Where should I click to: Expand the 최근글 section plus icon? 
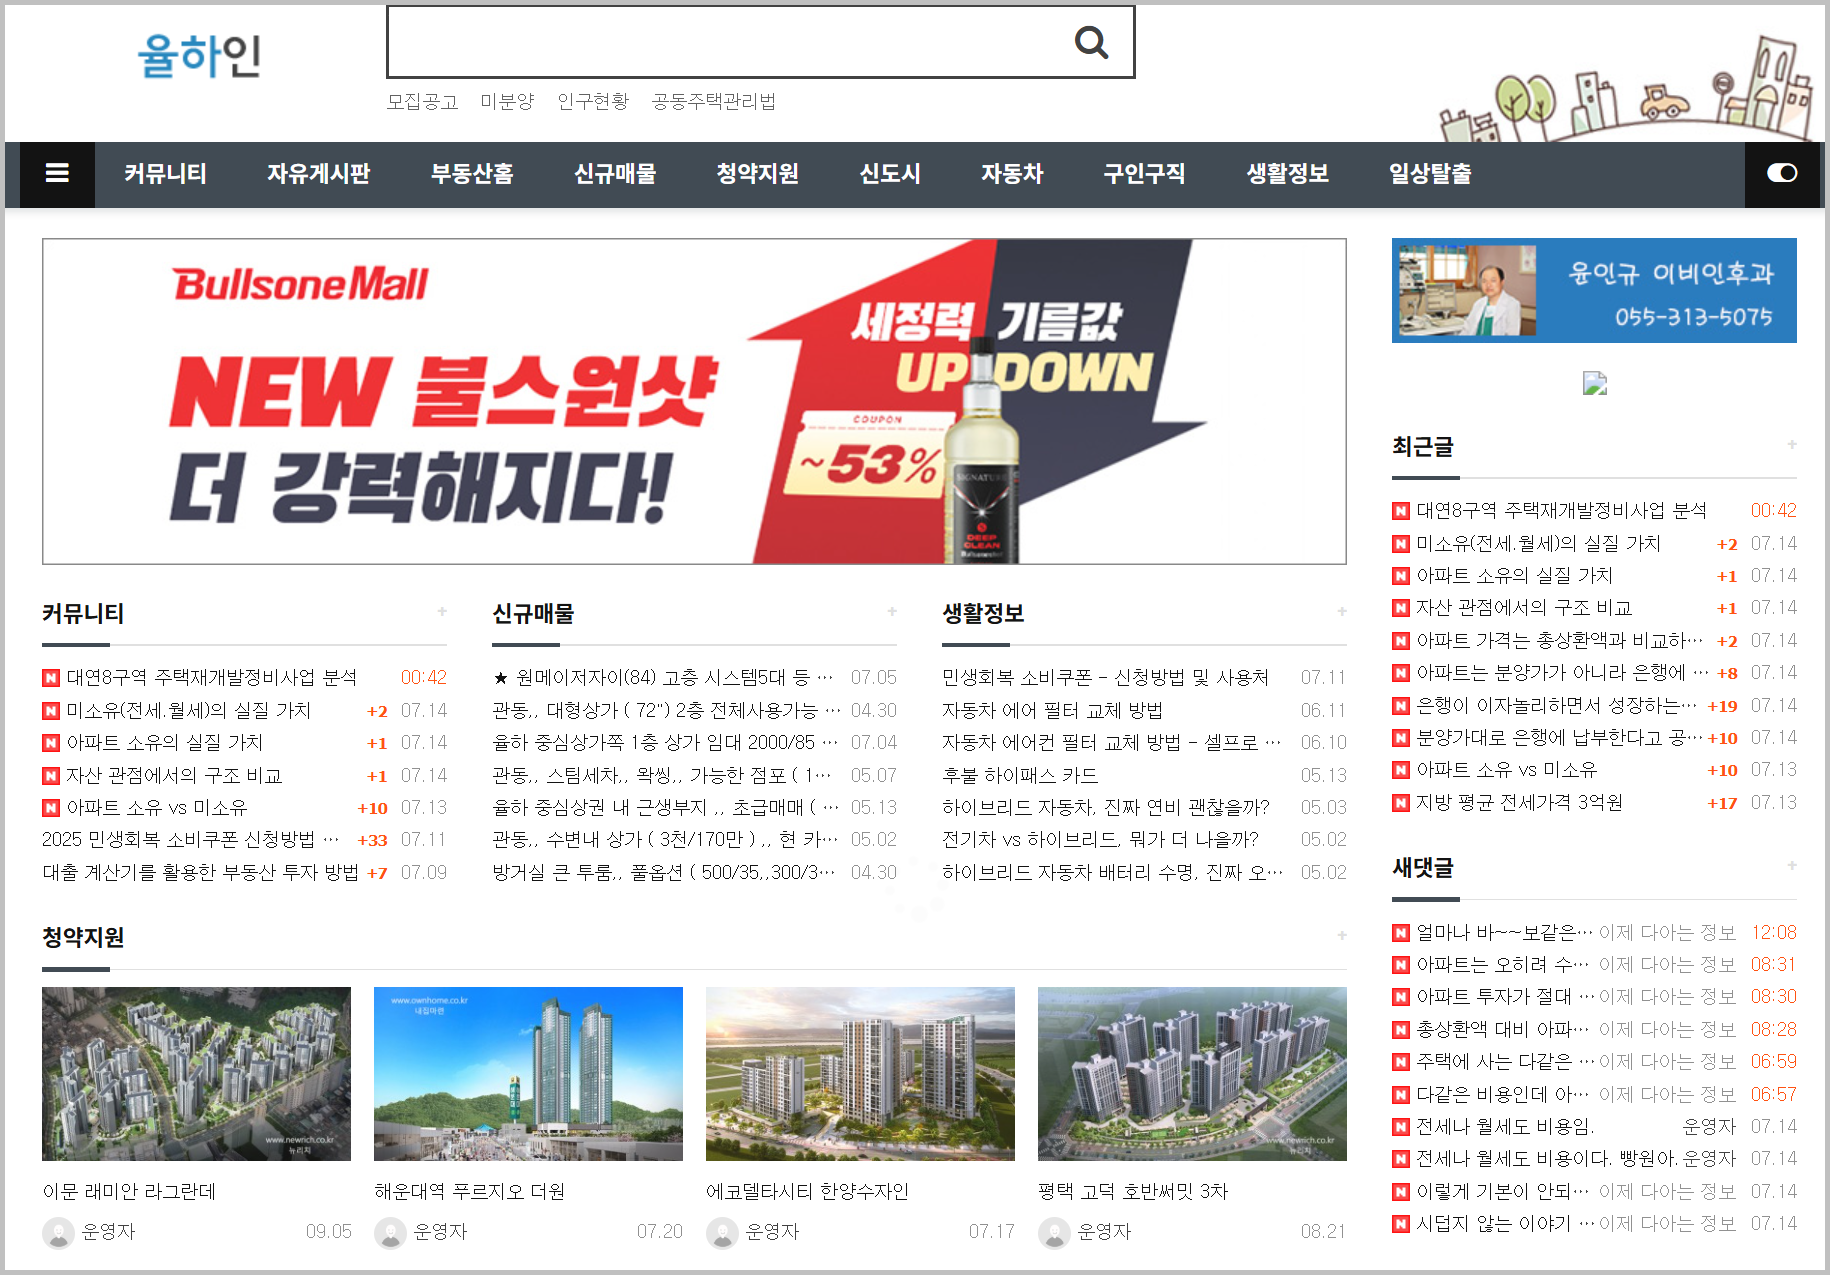pyautogui.click(x=1792, y=444)
